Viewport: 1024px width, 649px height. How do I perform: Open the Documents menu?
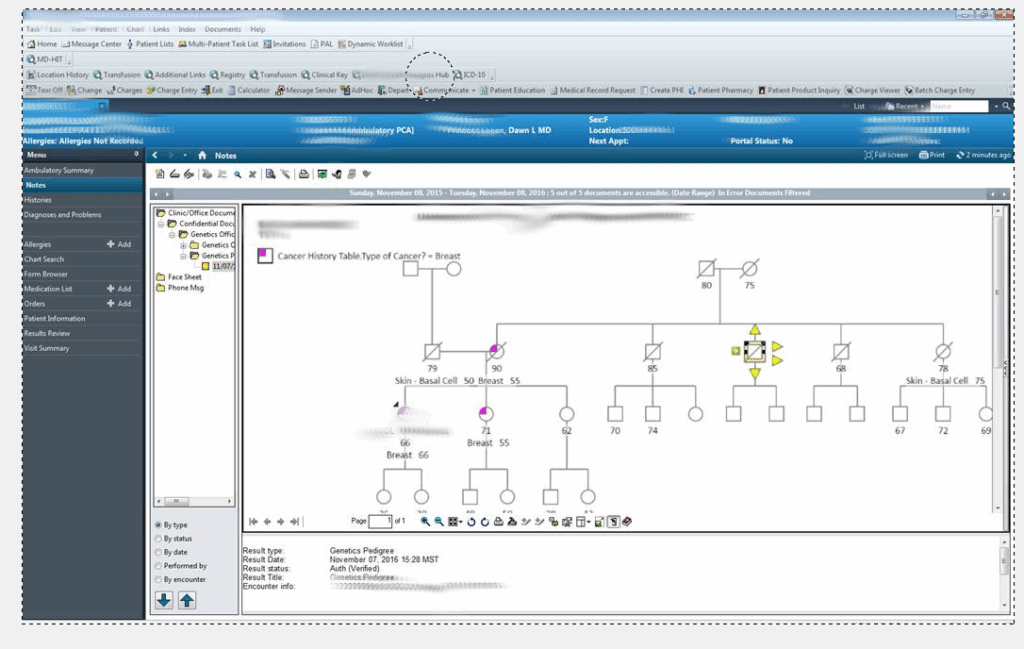tap(222, 29)
